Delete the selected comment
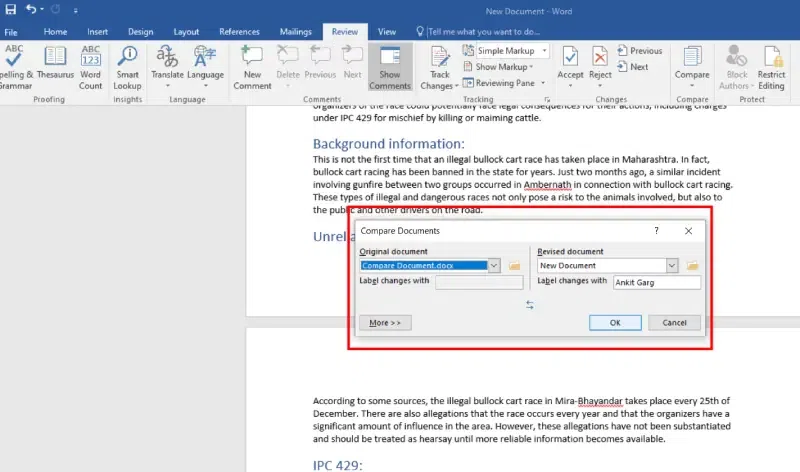The image size is (800, 472). [288, 66]
